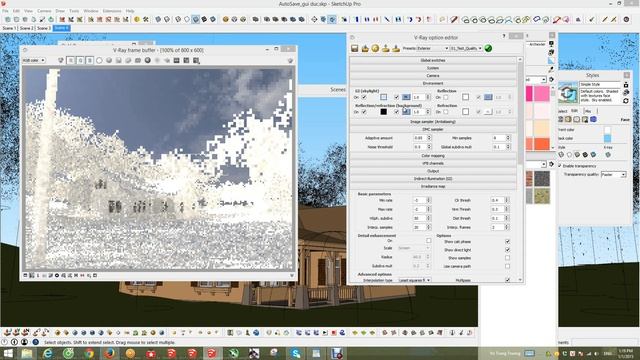The width and height of the screenshot is (640, 360).
Task: Click the yellow sphere icon in SketchUp top toolbar
Action: click(x=137, y=19)
